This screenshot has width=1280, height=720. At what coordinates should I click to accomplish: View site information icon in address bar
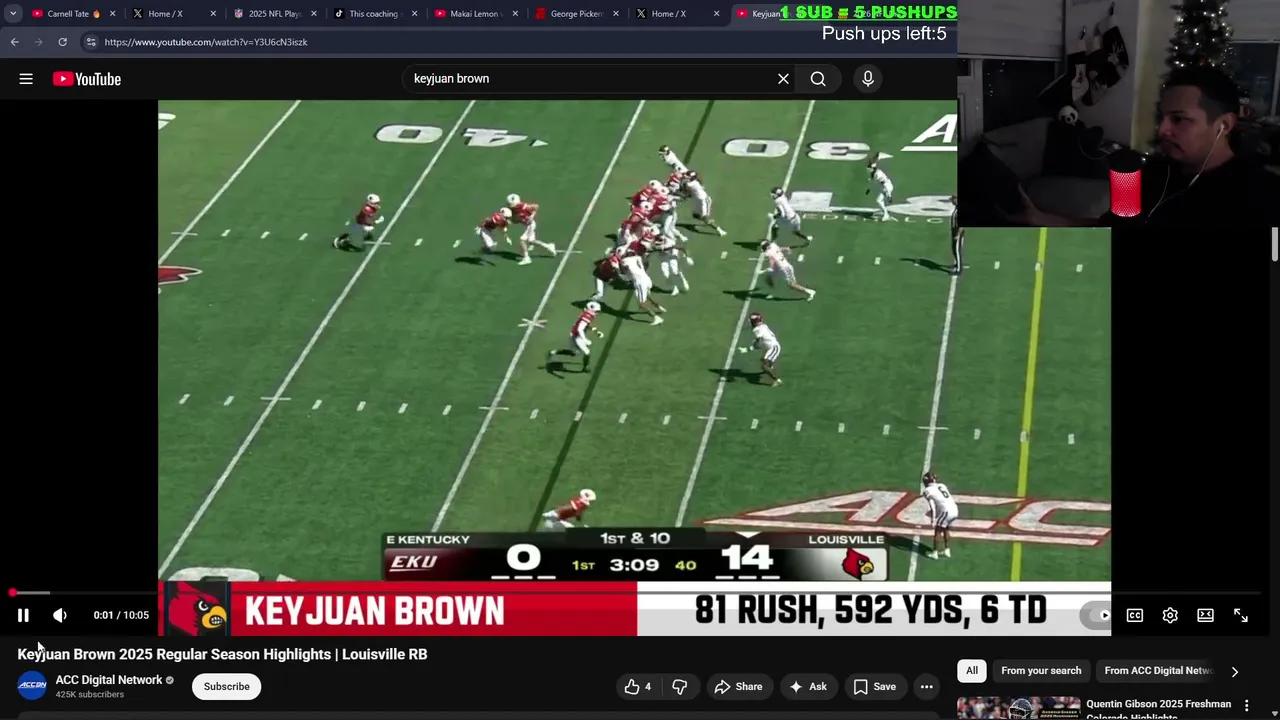(x=90, y=42)
